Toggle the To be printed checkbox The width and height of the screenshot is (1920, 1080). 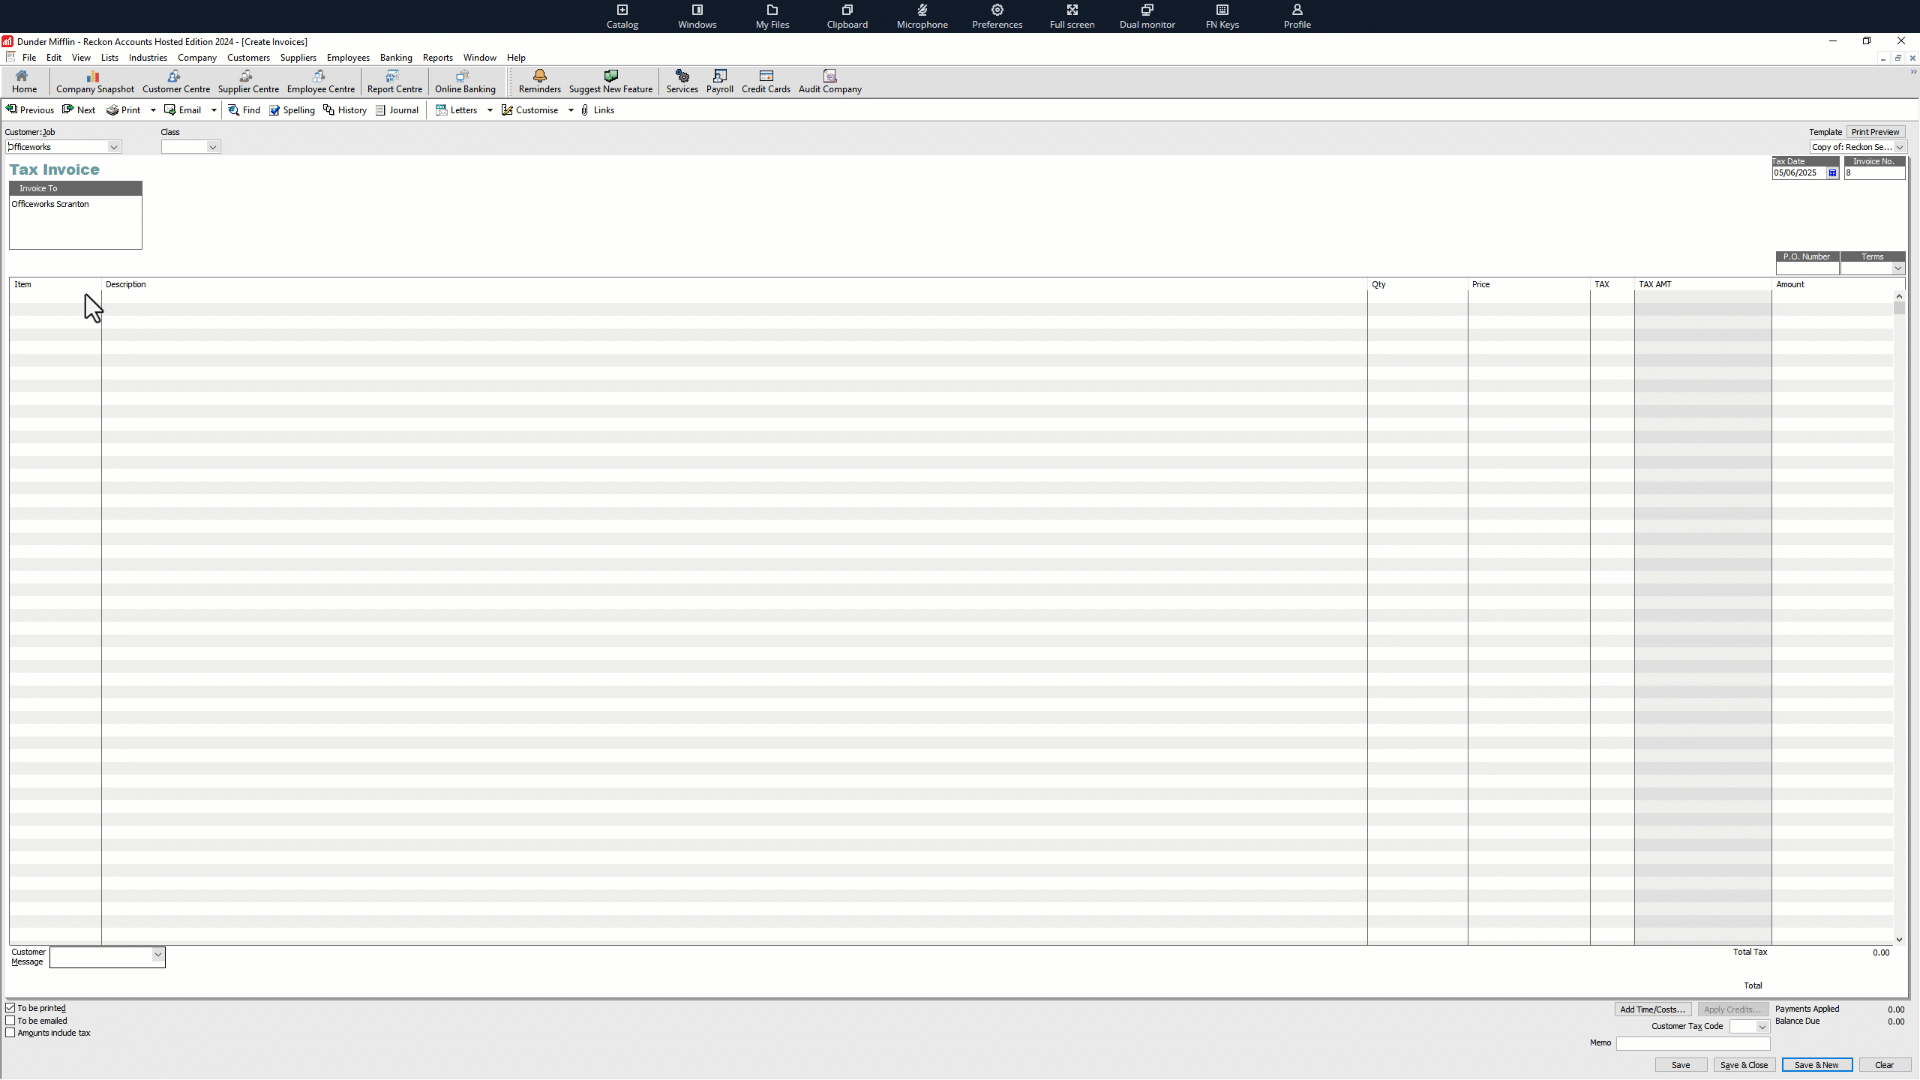tap(10, 1008)
